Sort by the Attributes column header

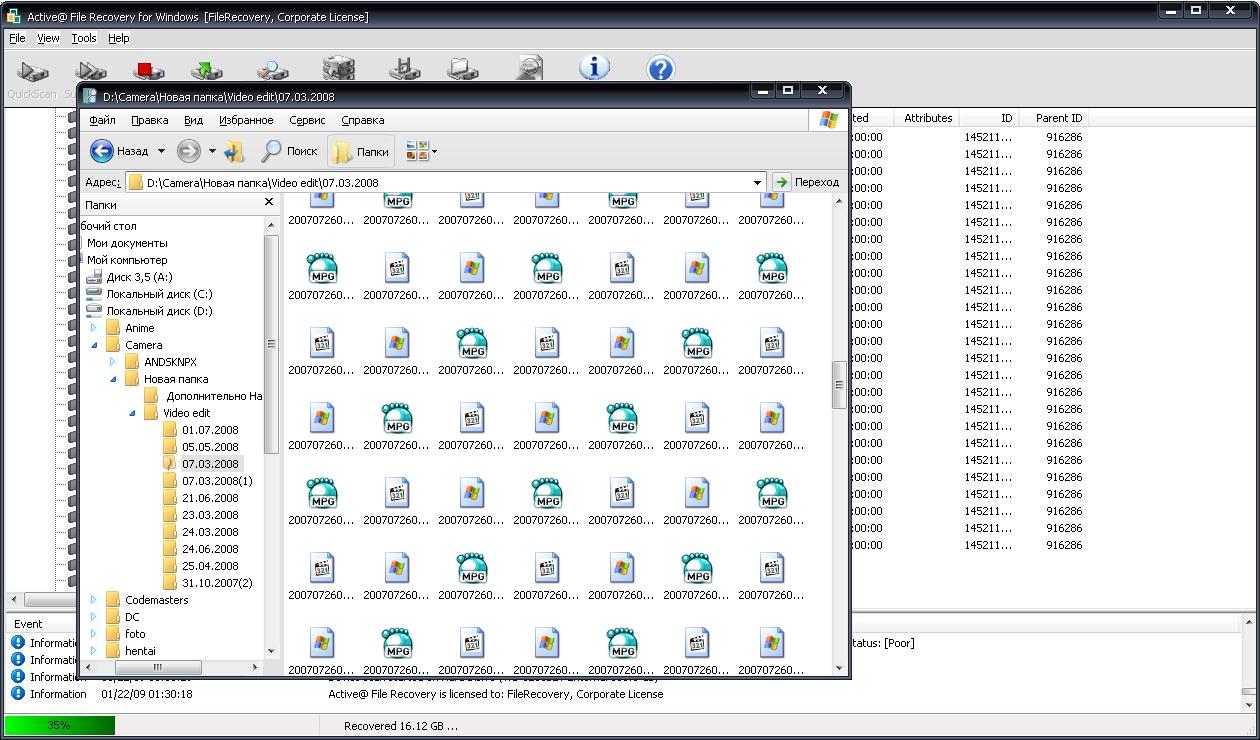click(928, 118)
